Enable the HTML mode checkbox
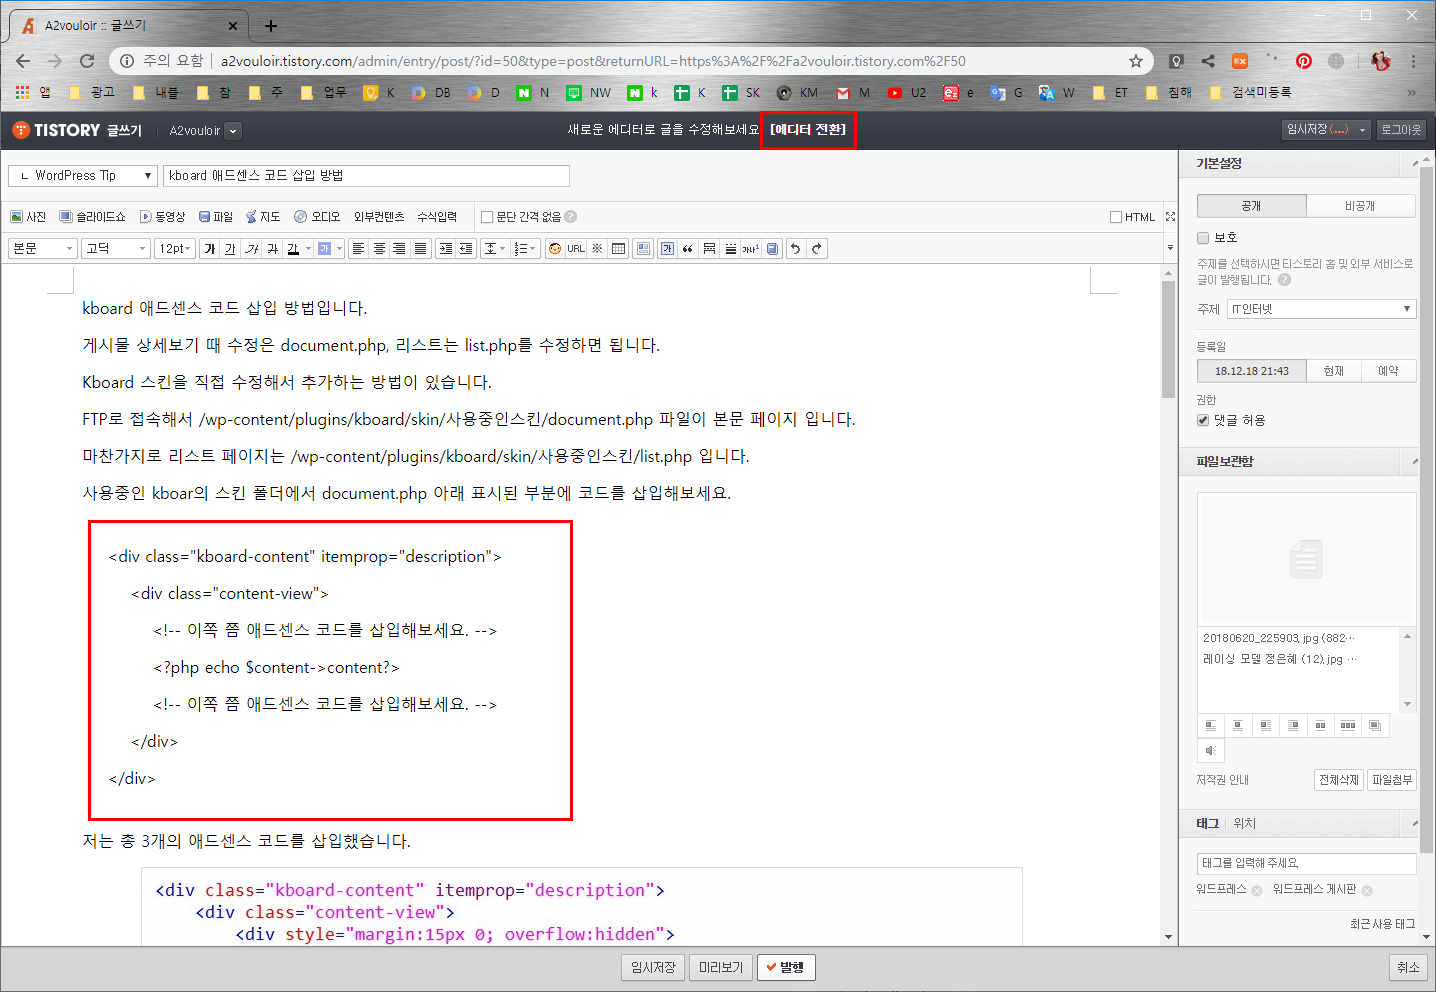 [x=1115, y=217]
